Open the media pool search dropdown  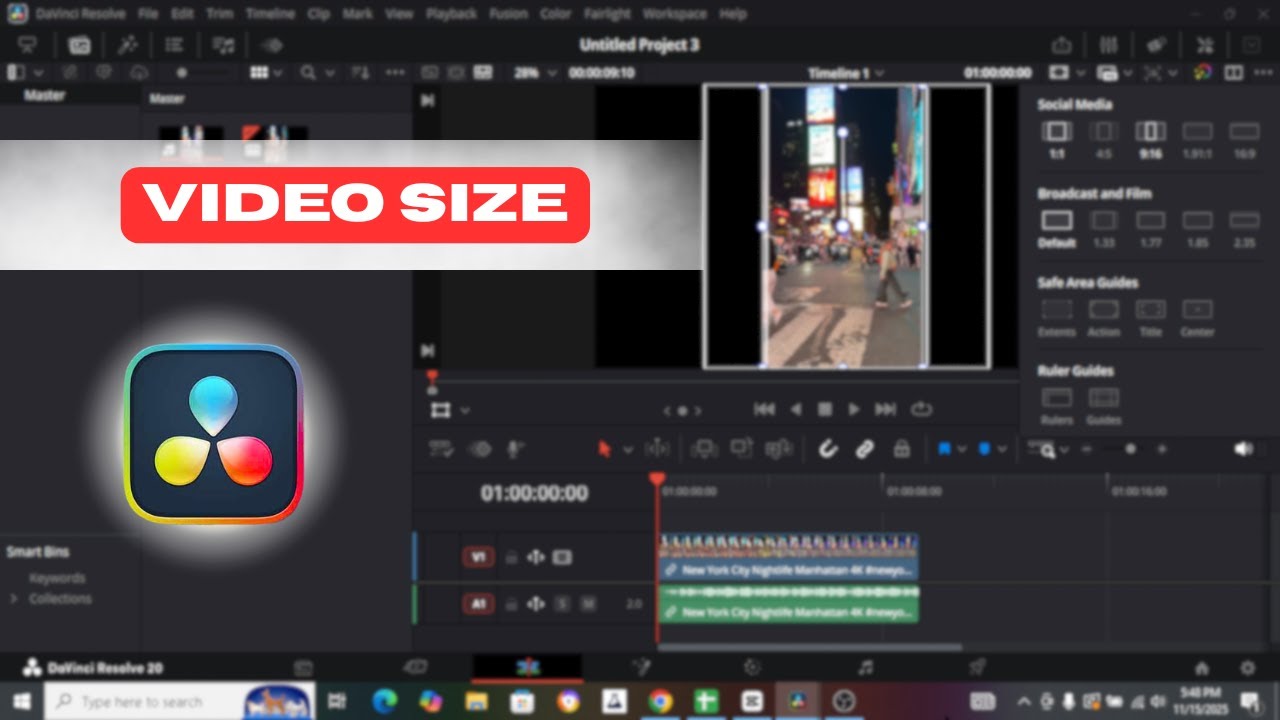(x=329, y=73)
